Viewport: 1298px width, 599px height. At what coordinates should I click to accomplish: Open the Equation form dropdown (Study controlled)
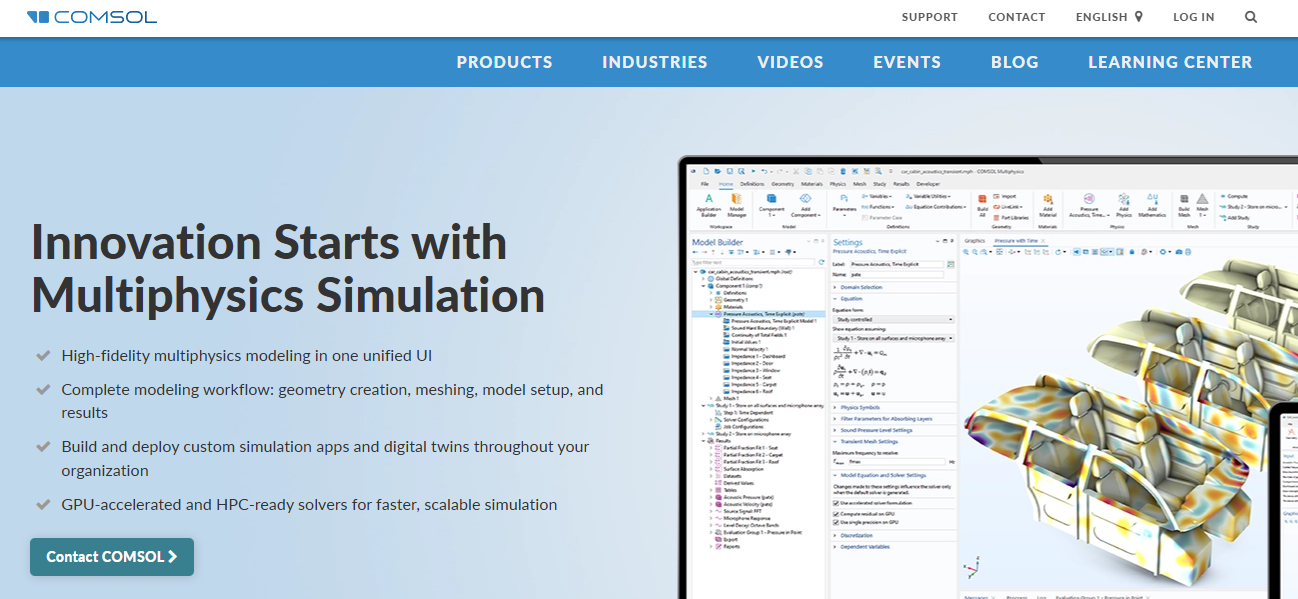tap(894, 319)
